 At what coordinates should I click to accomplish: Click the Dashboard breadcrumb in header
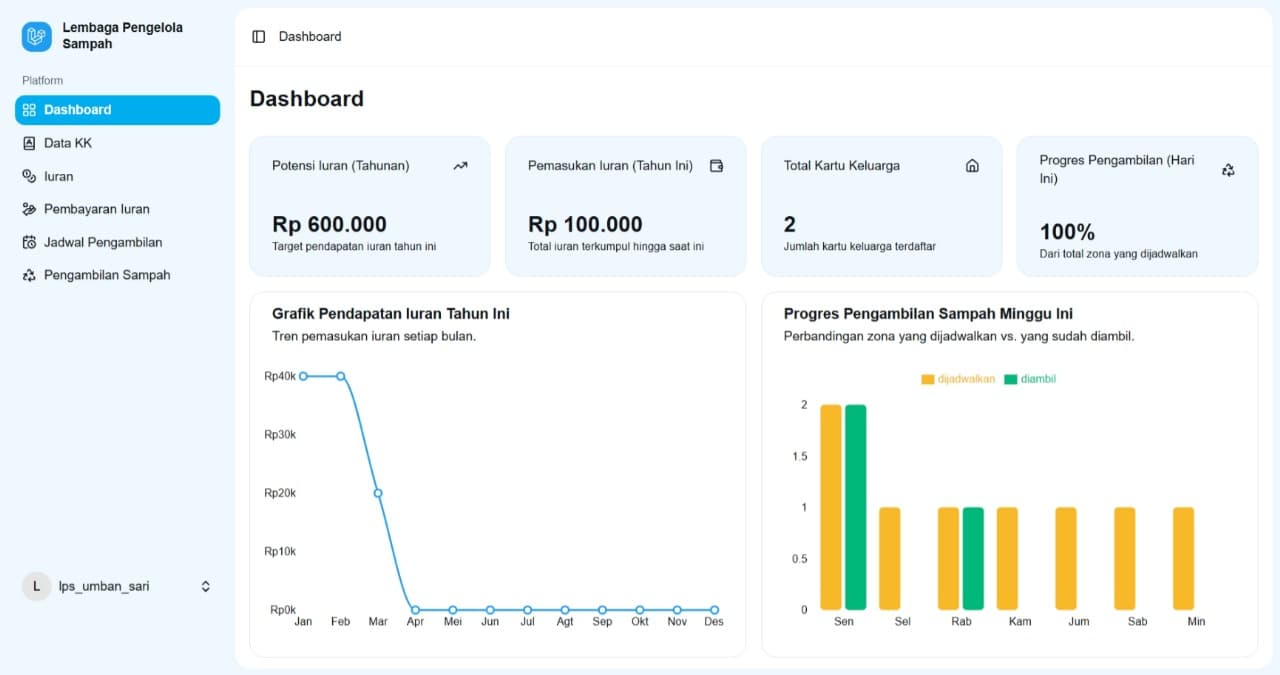tap(310, 36)
